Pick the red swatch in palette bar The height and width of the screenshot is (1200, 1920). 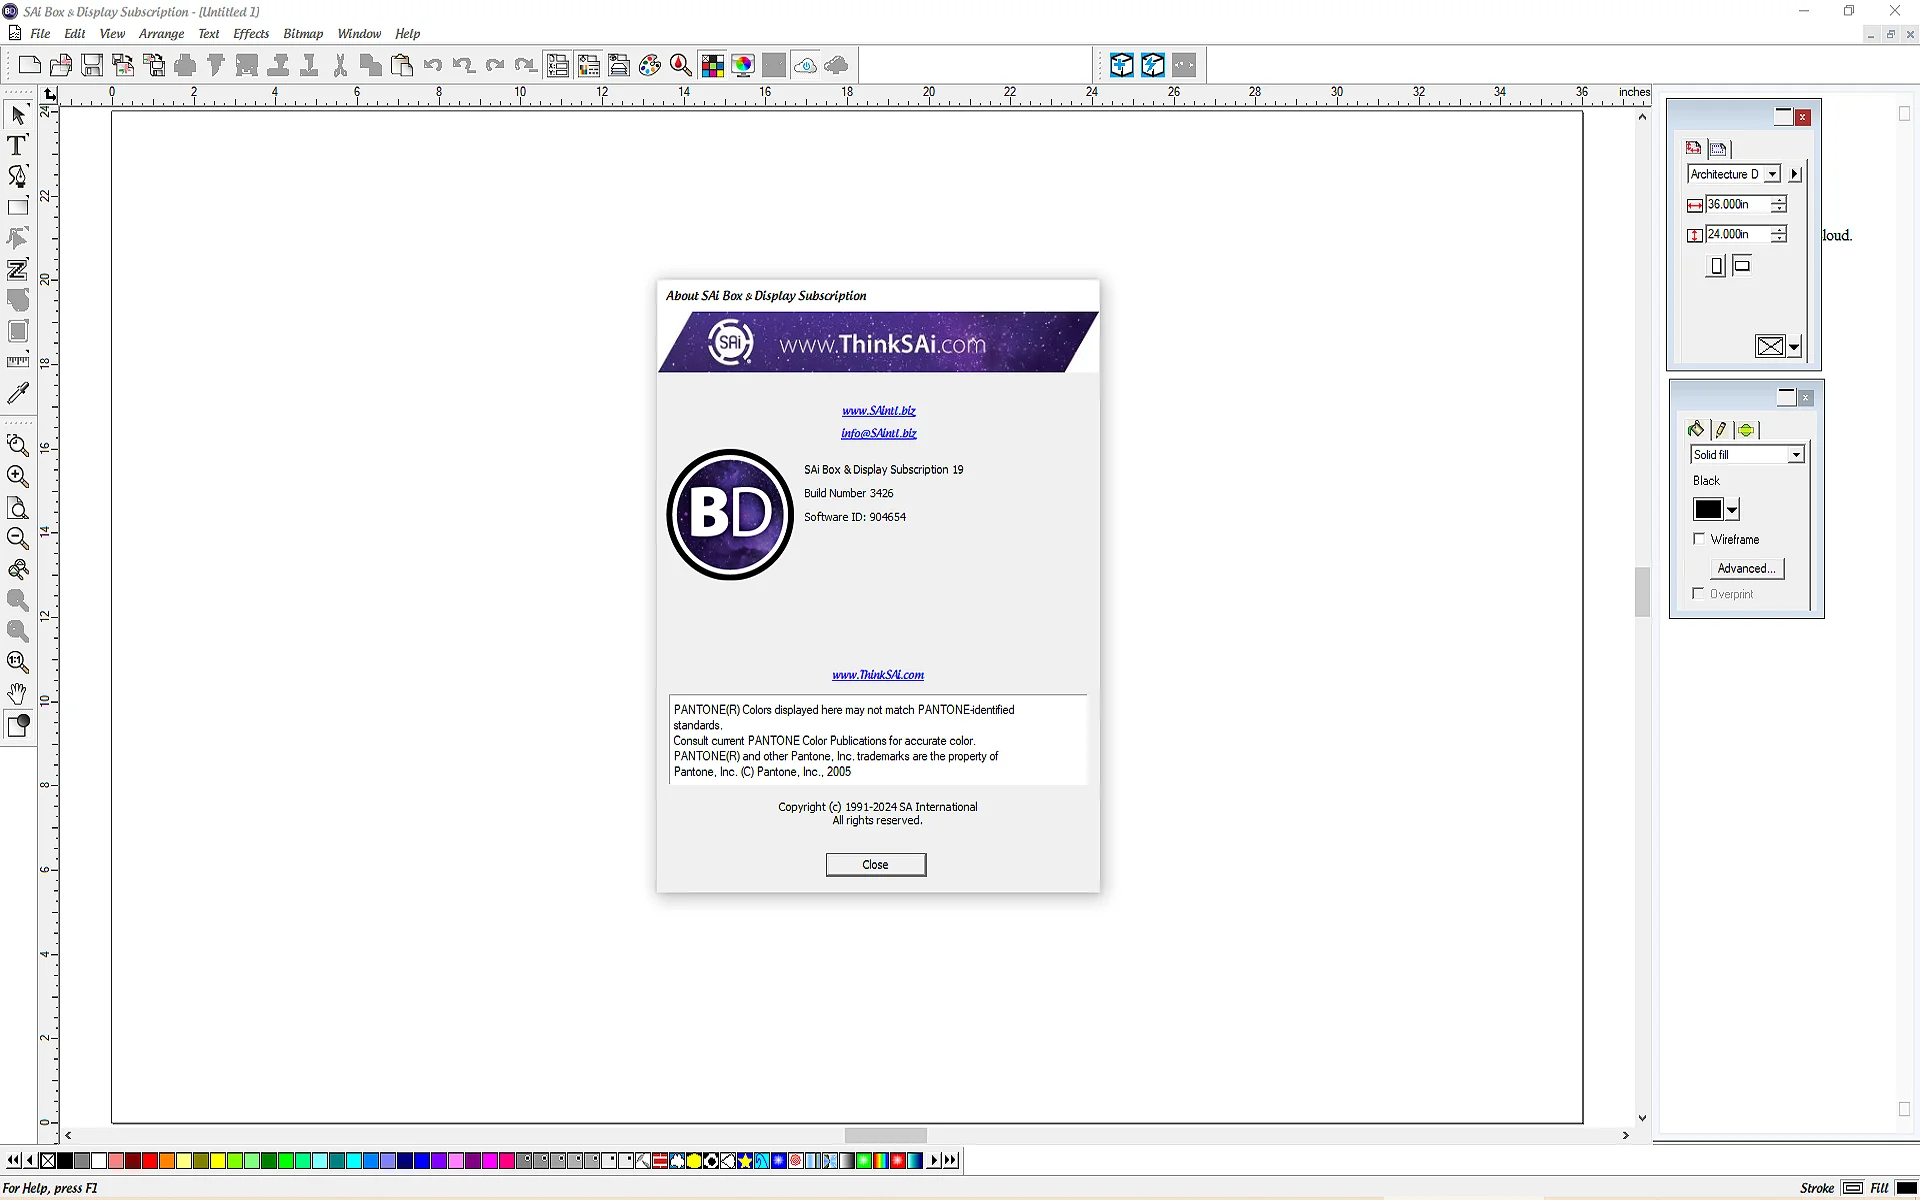click(149, 1161)
